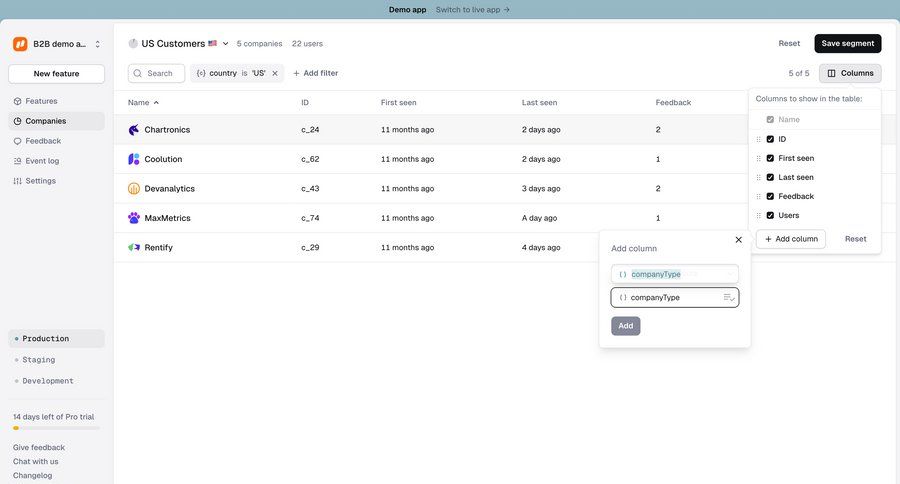This screenshot has width=900, height=484.
Task: Click the Search field
Action: [x=156, y=73]
